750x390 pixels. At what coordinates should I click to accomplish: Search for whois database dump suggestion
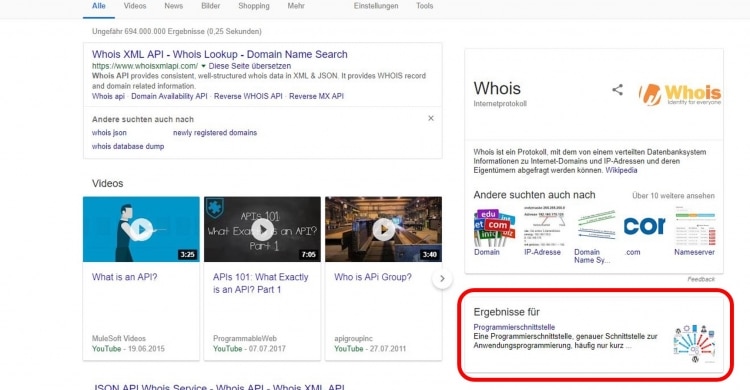[x=128, y=146]
